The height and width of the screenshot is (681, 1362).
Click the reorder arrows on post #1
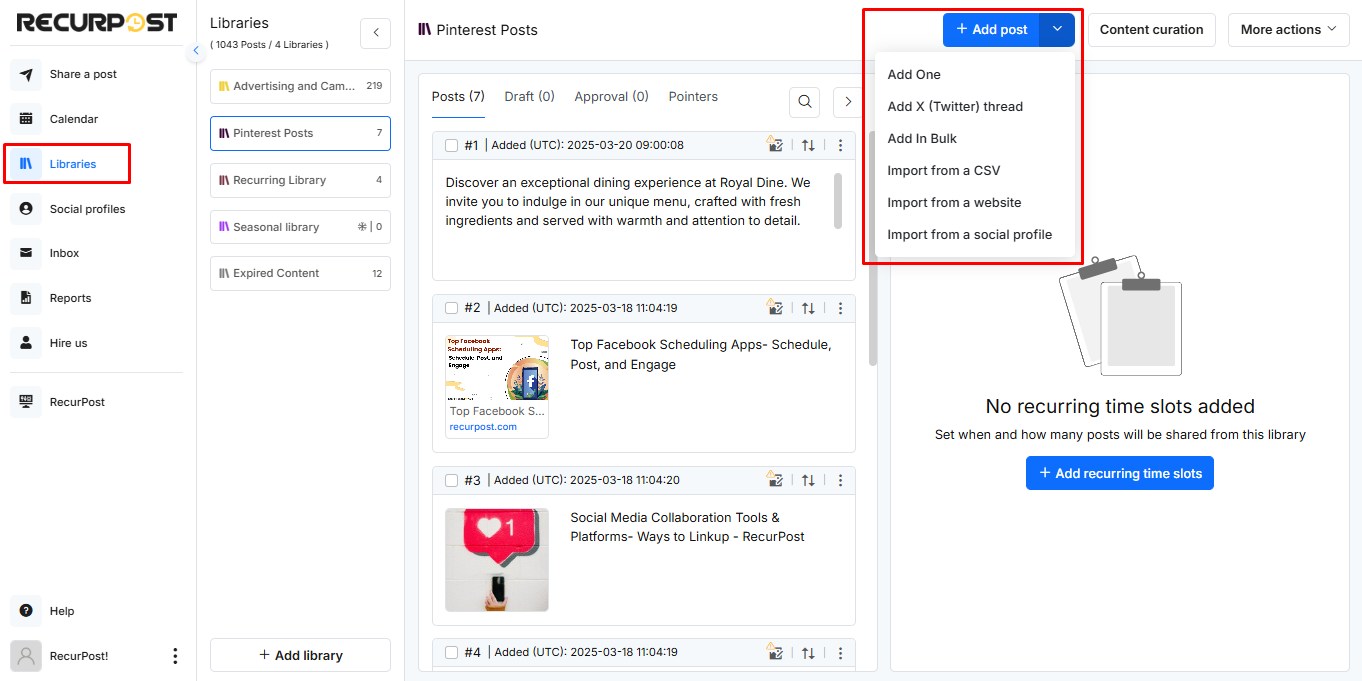click(808, 145)
